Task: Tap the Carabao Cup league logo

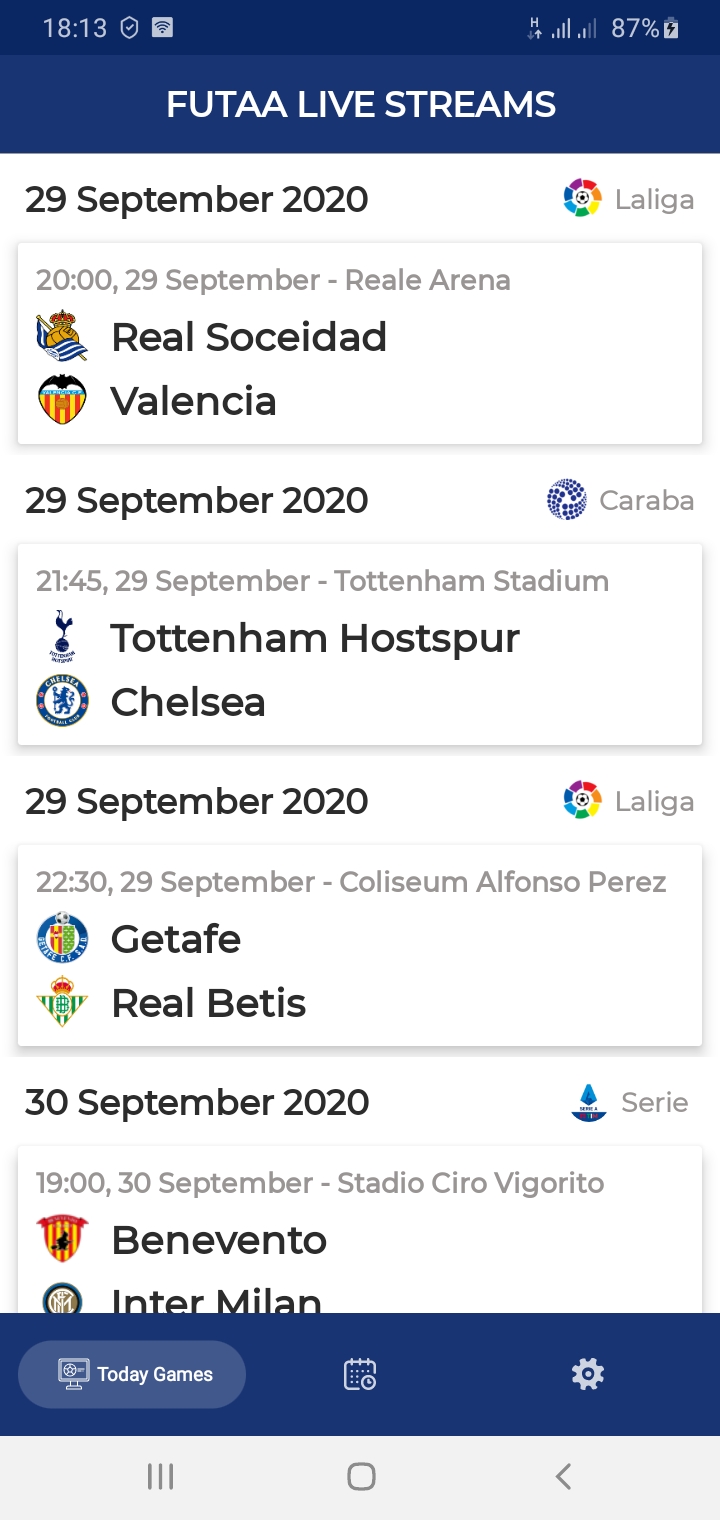Action: (567, 500)
